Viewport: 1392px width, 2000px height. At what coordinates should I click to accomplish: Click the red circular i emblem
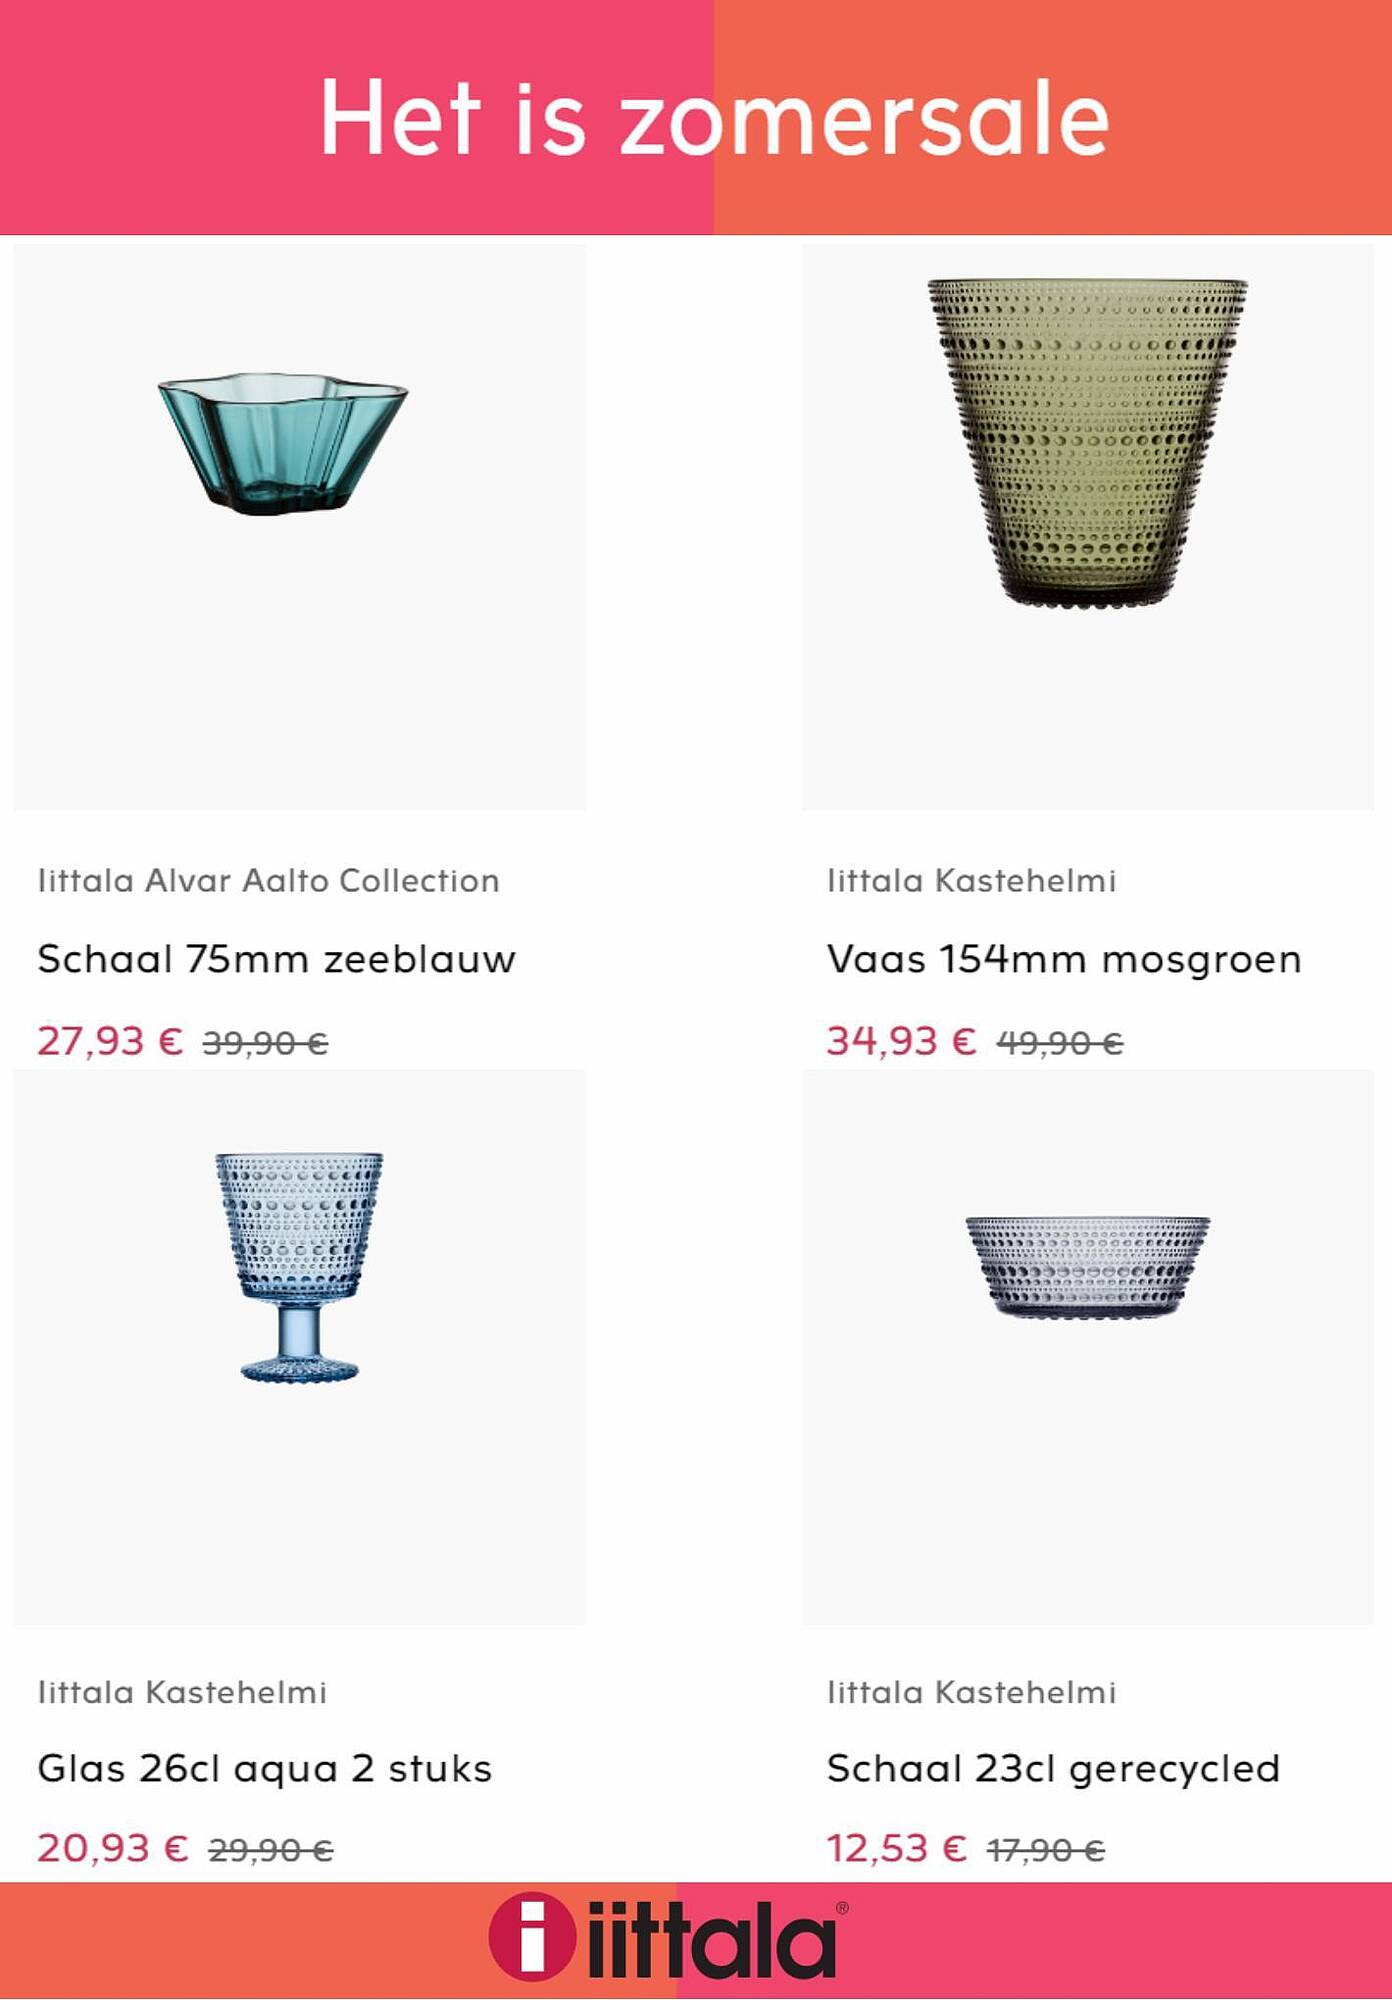532,1937
